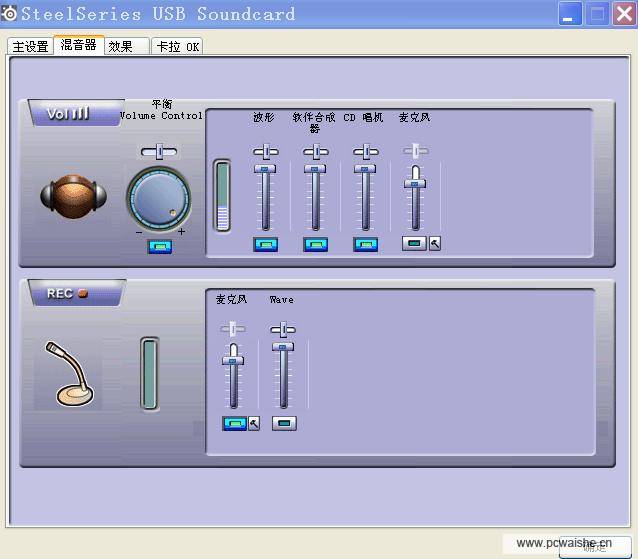Toggle mute button under 波形 channel
The height and width of the screenshot is (559, 638).
point(265,244)
